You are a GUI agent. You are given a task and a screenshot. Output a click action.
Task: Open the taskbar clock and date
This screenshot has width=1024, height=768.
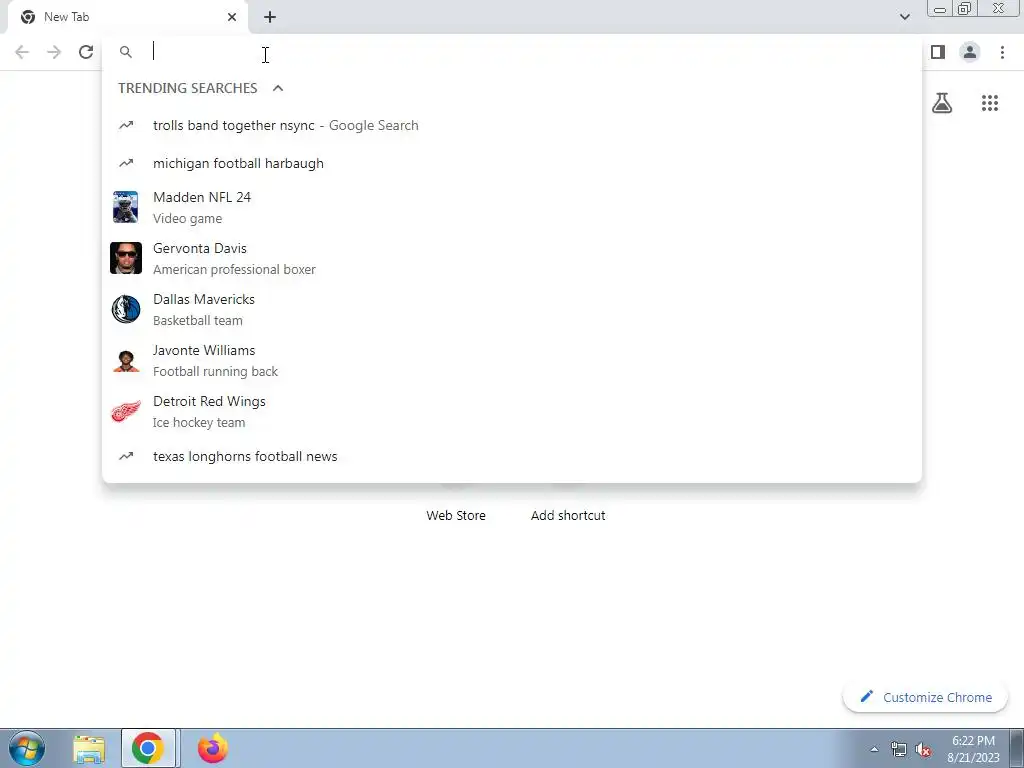(x=973, y=749)
